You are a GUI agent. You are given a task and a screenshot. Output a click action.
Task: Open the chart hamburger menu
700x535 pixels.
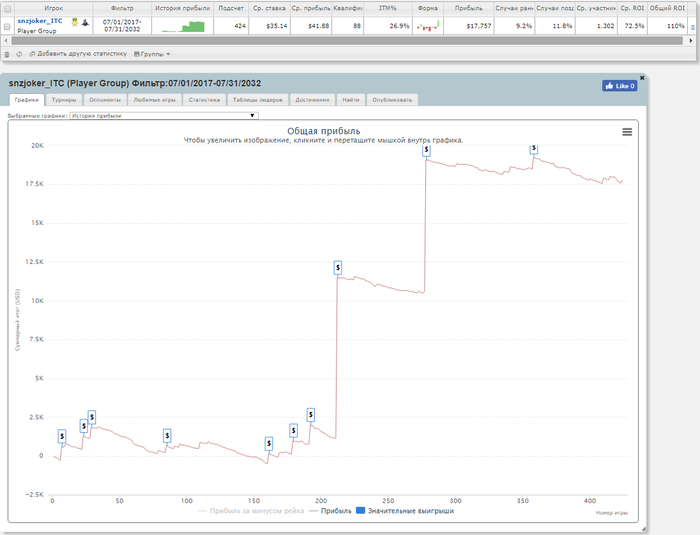pos(627,132)
